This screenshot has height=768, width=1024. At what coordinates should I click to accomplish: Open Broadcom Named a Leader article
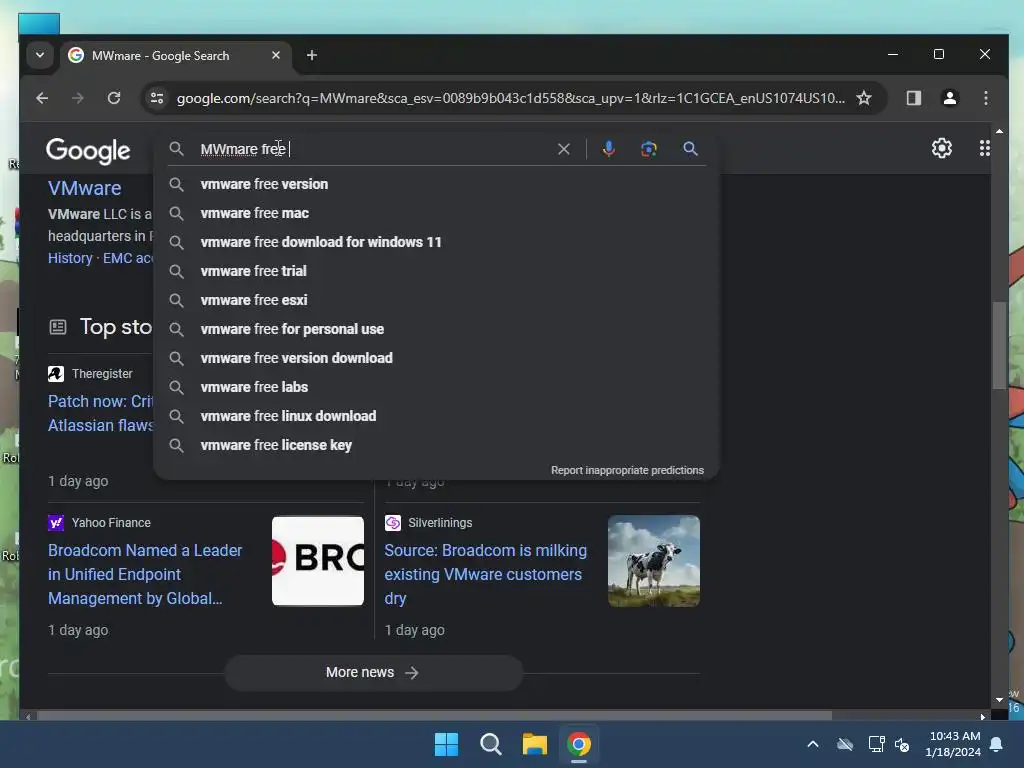pyautogui.click(x=145, y=574)
